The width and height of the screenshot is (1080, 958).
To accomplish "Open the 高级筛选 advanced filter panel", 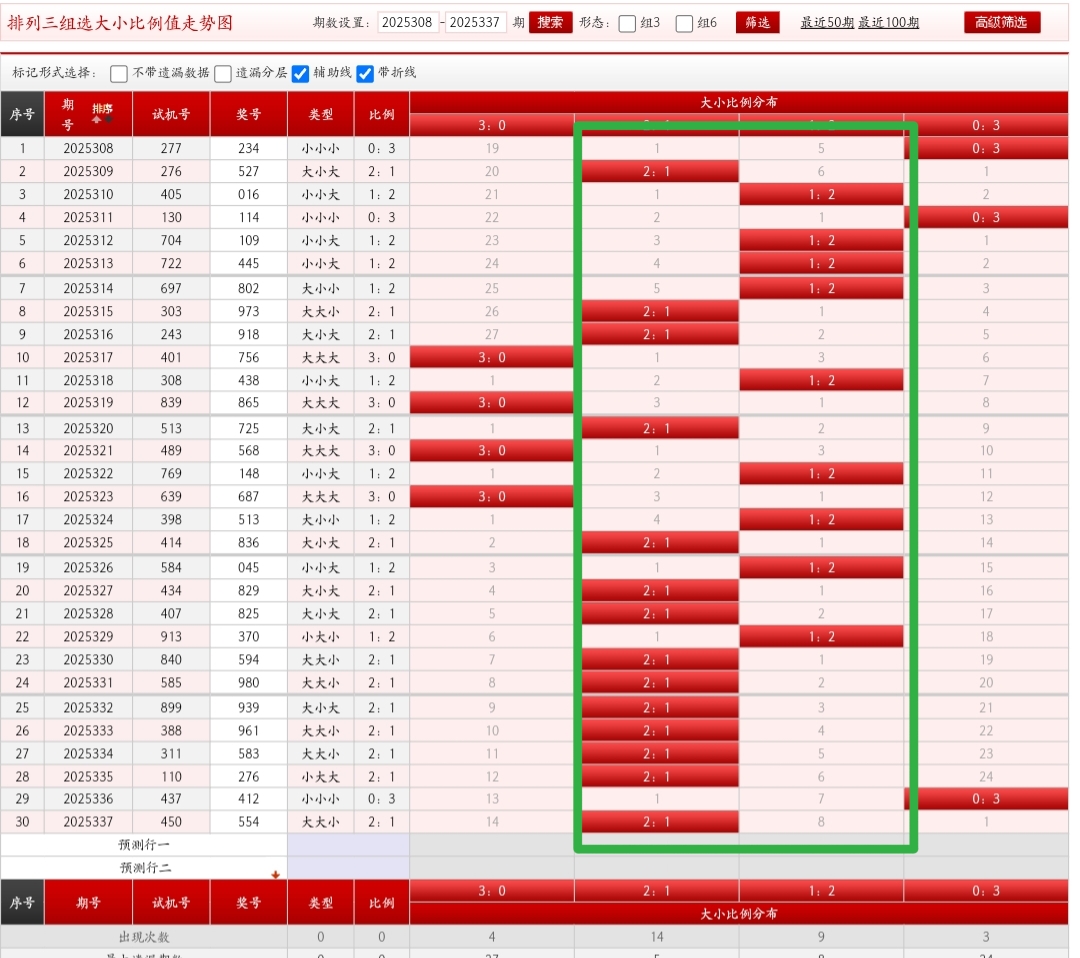I will pyautogui.click(x=1001, y=22).
